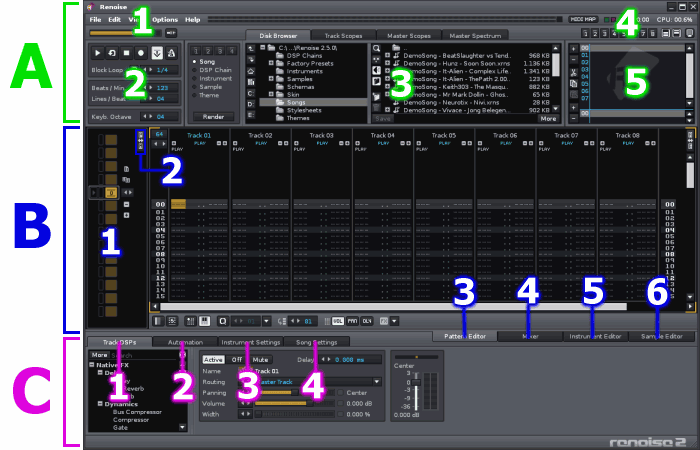The width and height of the screenshot is (700, 450).
Task: Click the copy icon in sequencer panel
Action: 574,84
